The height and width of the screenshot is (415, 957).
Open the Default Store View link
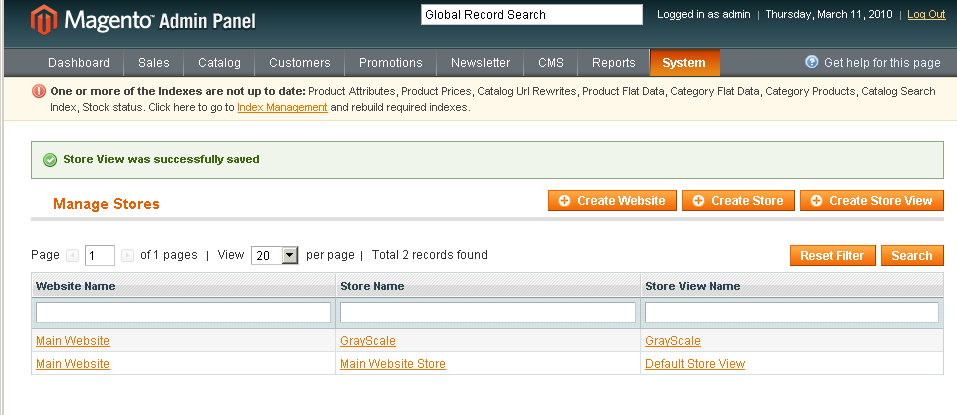695,364
